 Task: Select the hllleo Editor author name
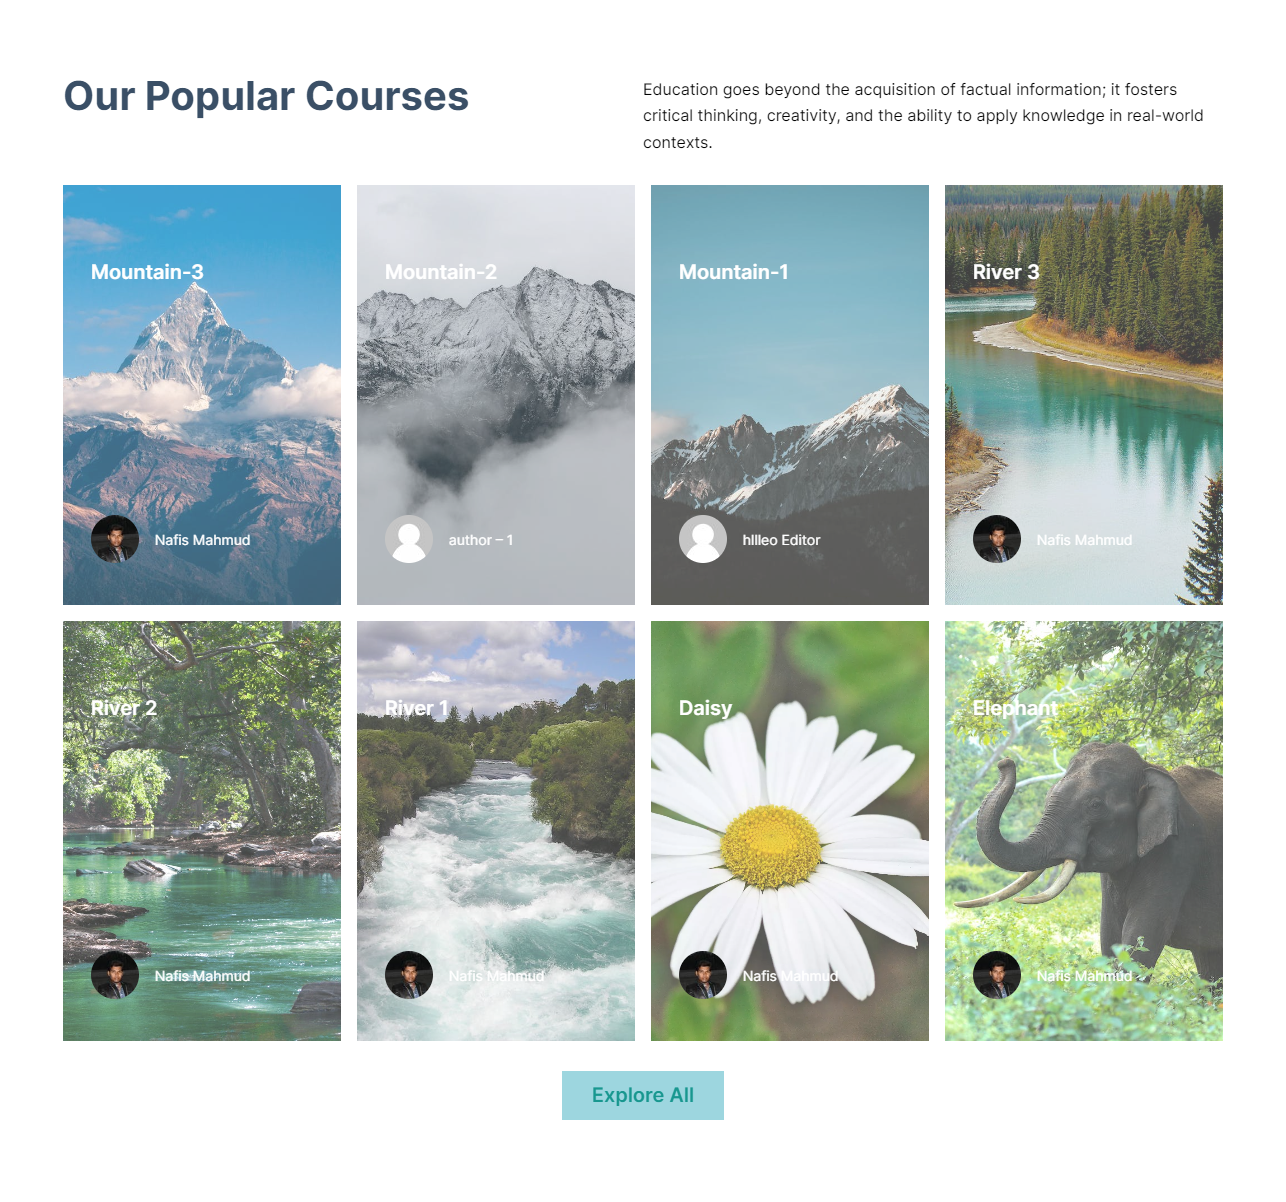coord(781,540)
